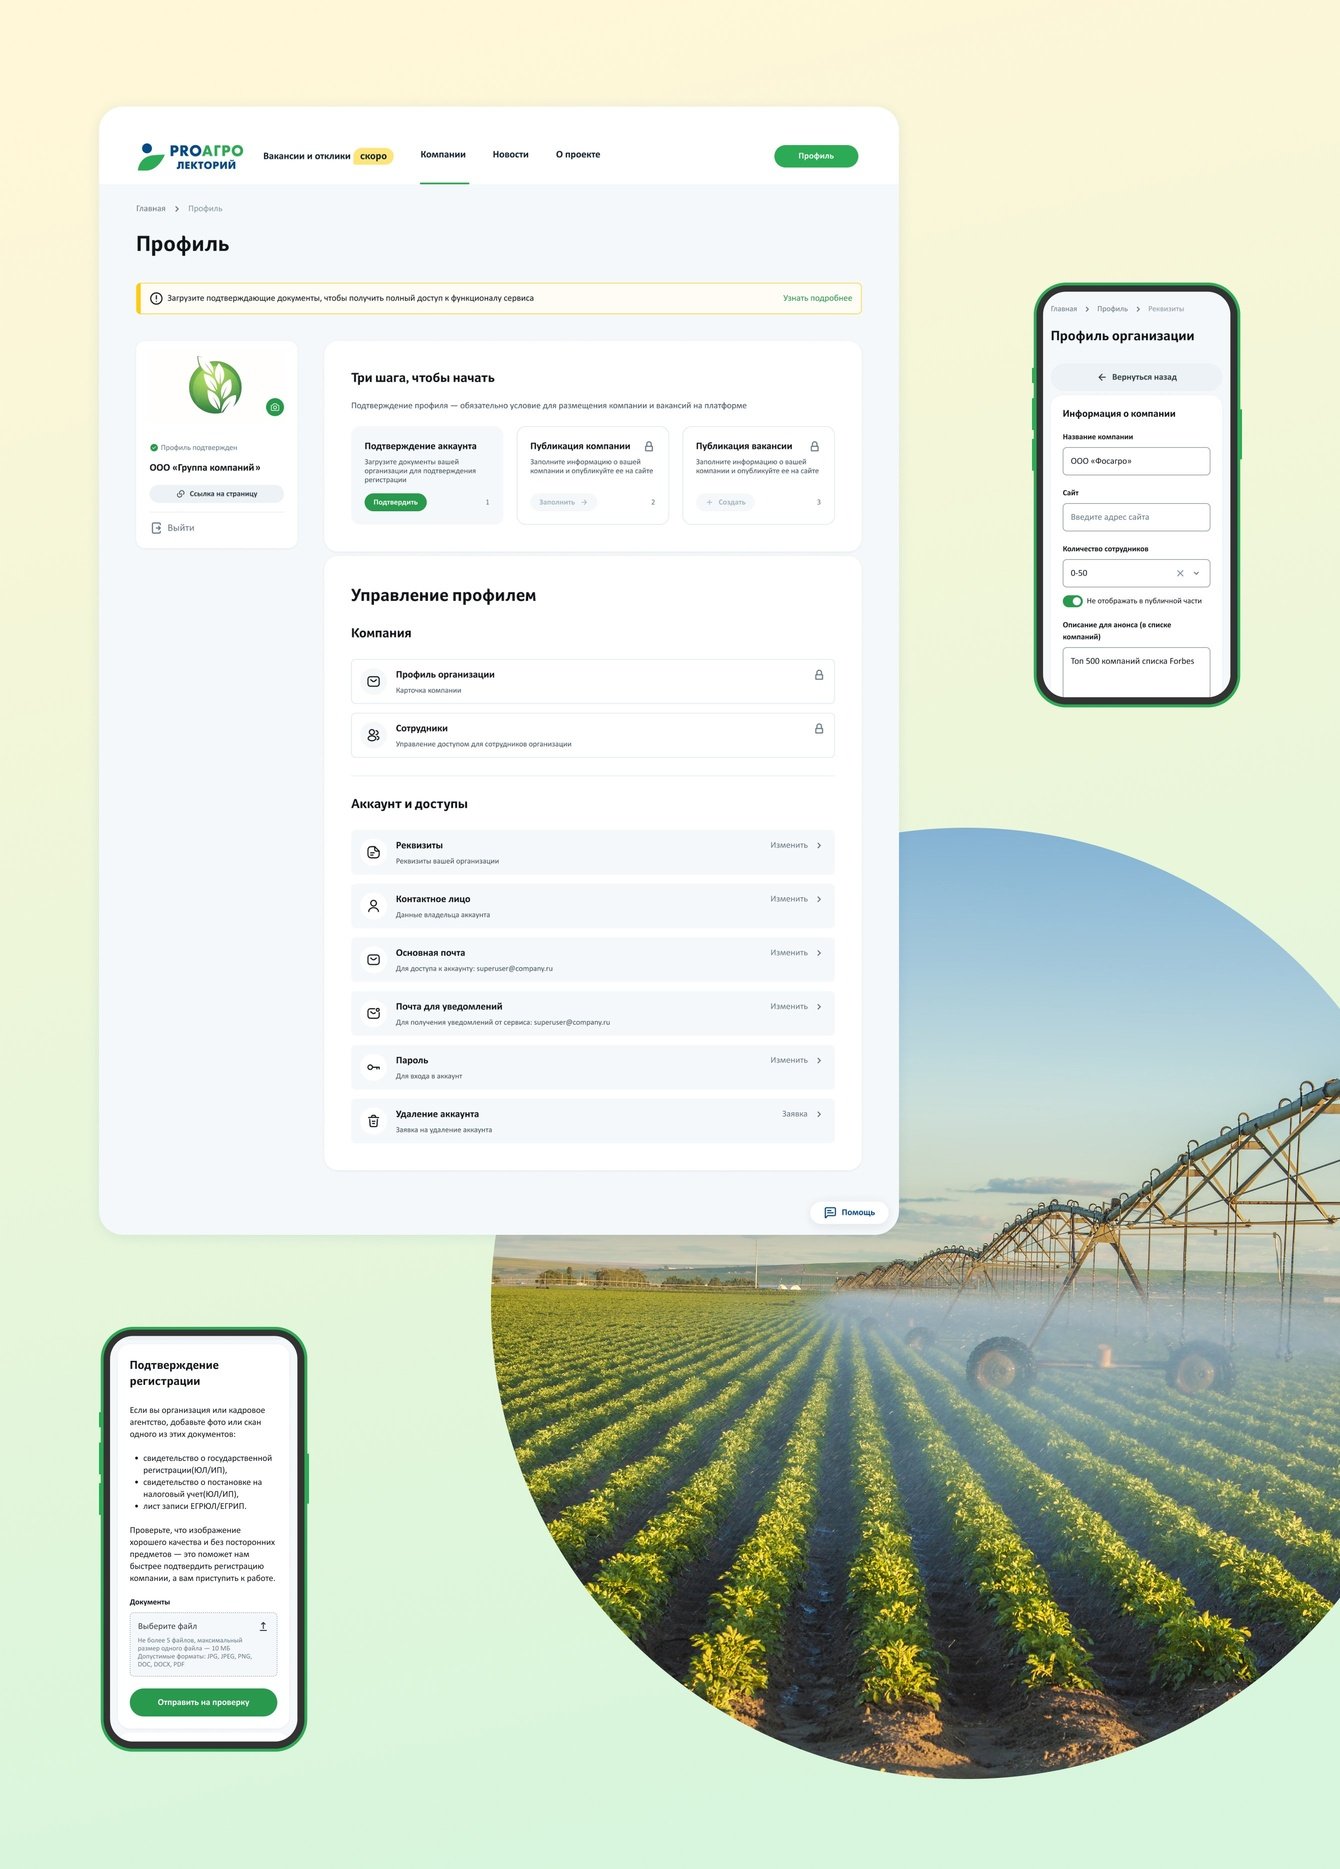This screenshot has height=1869, width=1340.
Task: Click the card icon beside 'Профиль организации'
Action: point(373,681)
